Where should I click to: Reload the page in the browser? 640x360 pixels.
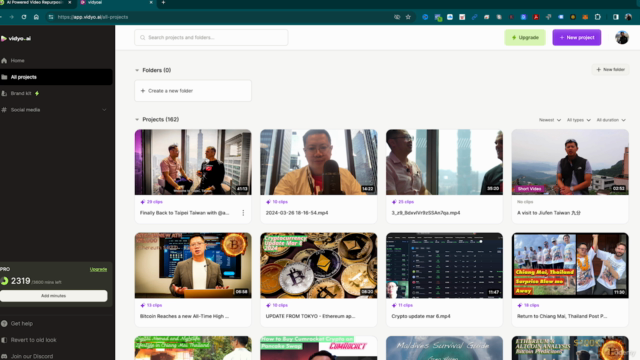24,17
